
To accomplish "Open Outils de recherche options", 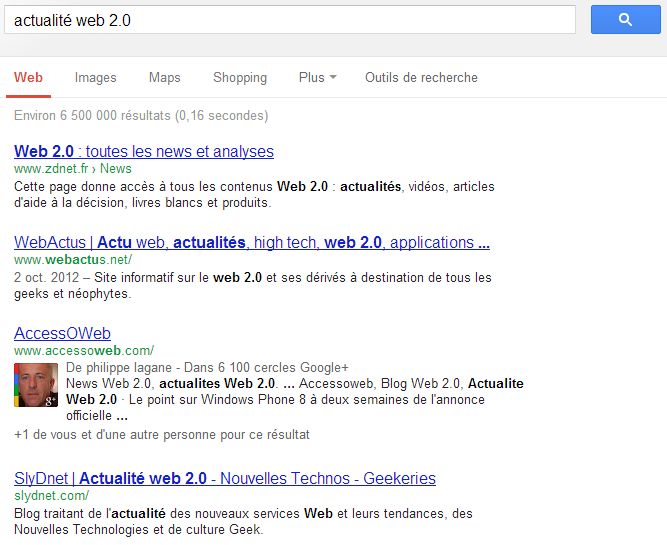I will tap(421, 77).
